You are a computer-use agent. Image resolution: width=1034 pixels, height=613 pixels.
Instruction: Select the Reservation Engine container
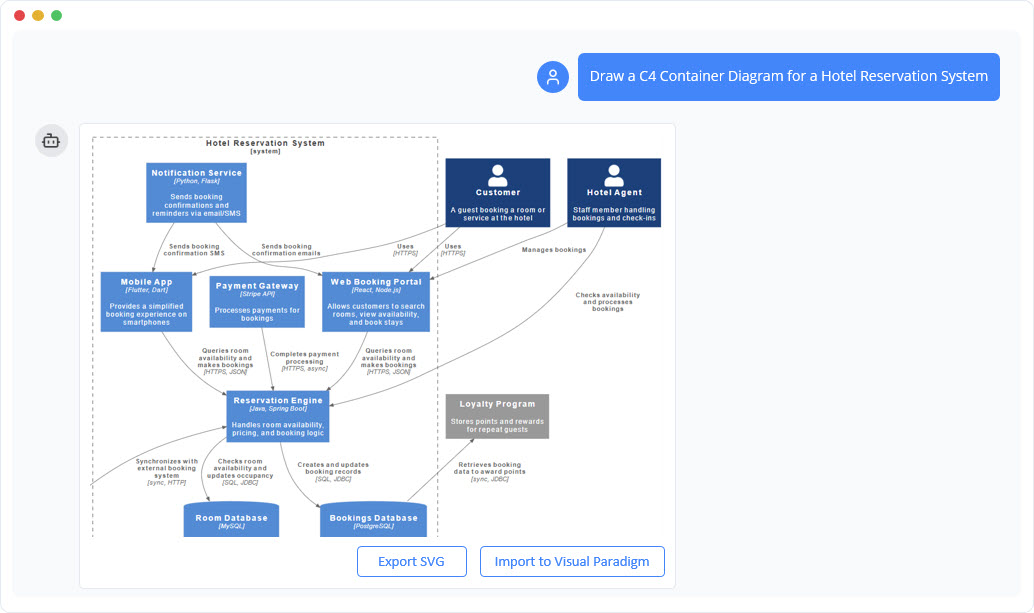(x=280, y=414)
